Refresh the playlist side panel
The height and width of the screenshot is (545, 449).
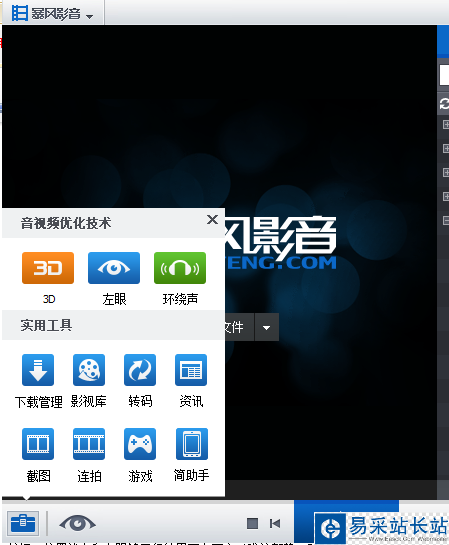[444, 104]
